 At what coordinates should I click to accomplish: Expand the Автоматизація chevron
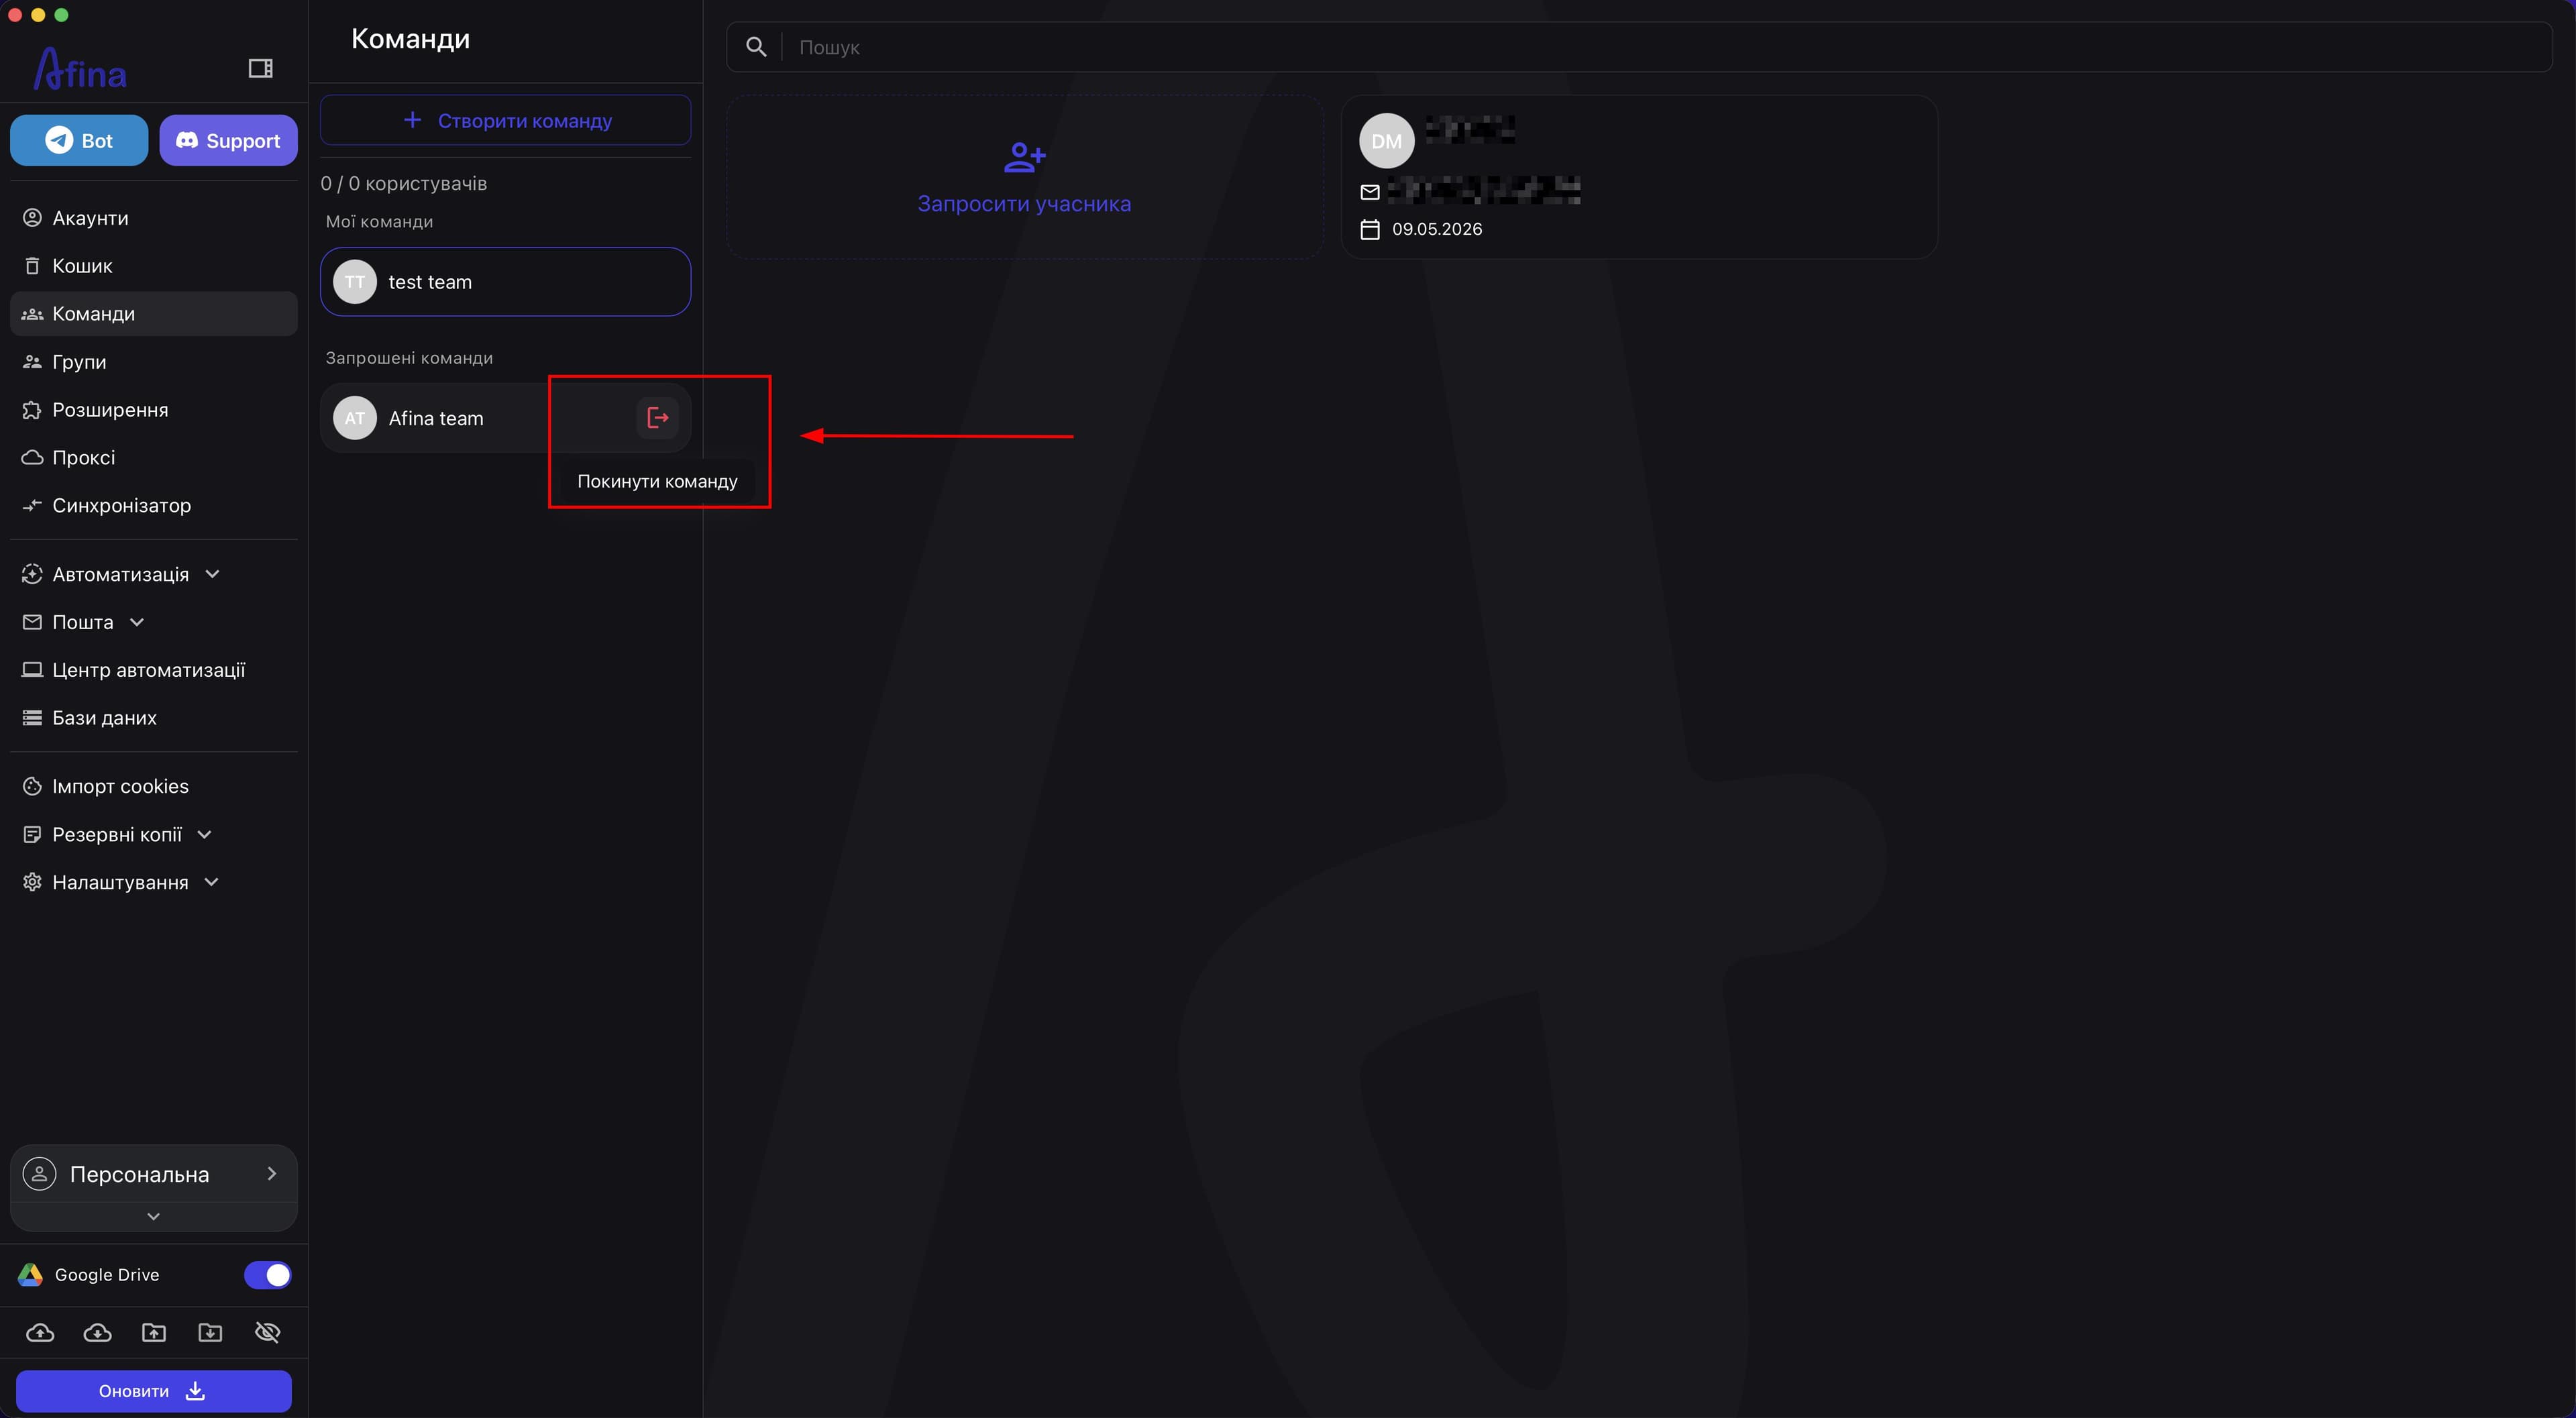212,574
